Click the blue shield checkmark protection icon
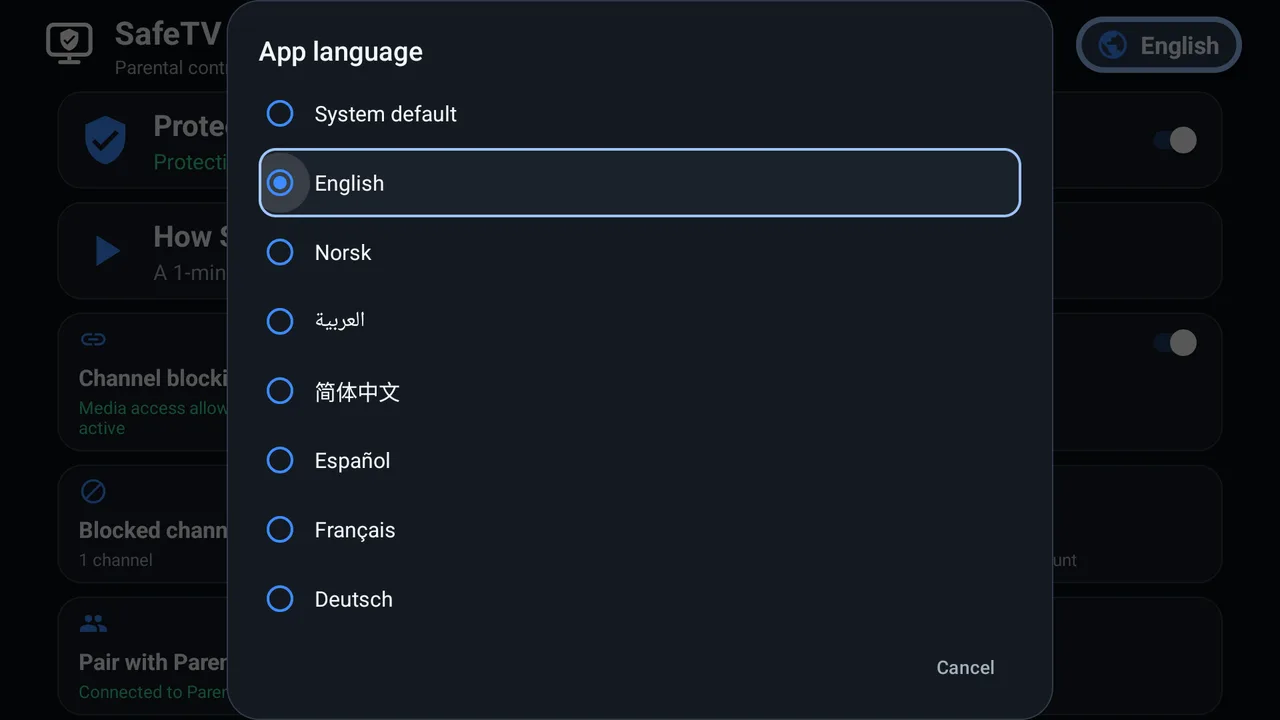This screenshot has height=720, width=1280. coord(105,140)
